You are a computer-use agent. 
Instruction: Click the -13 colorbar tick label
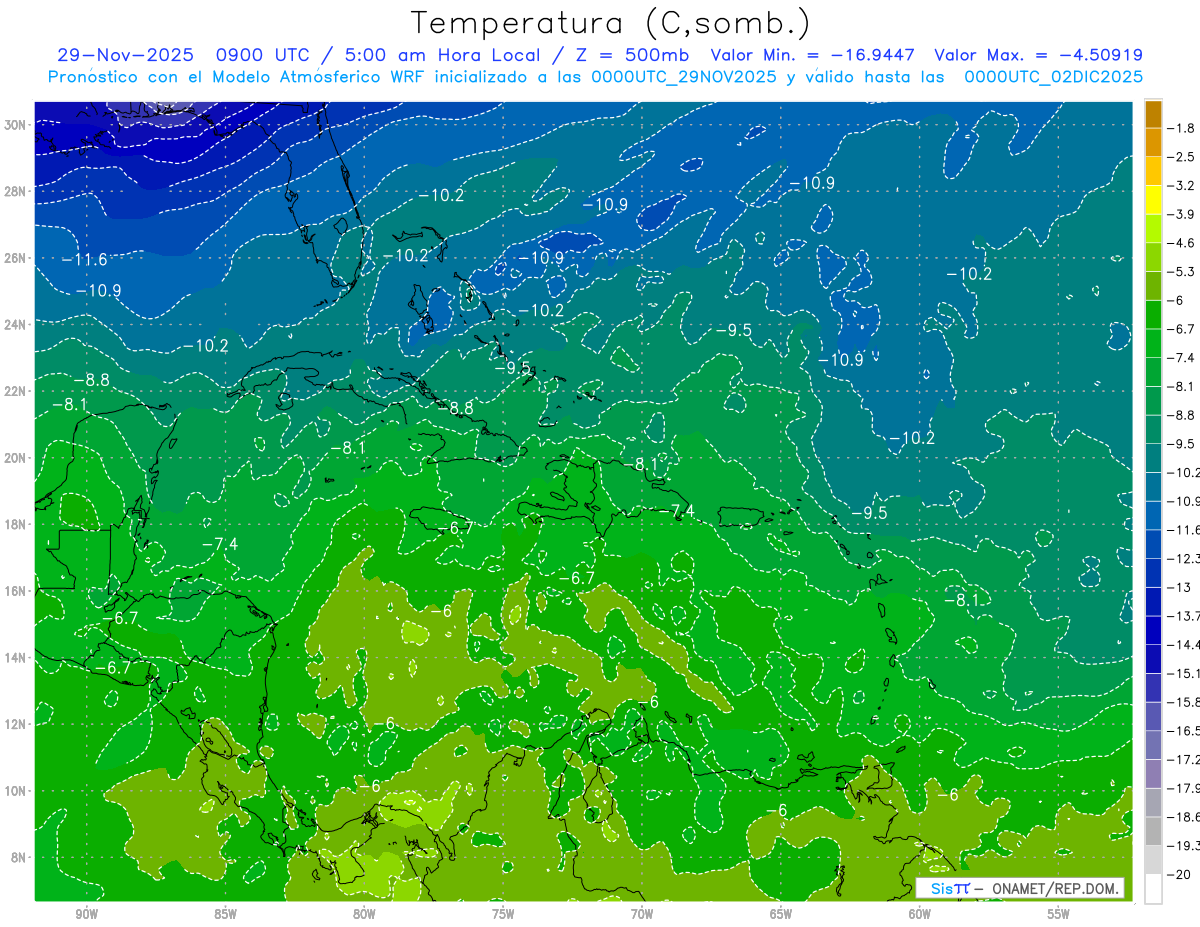coord(1180,587)
